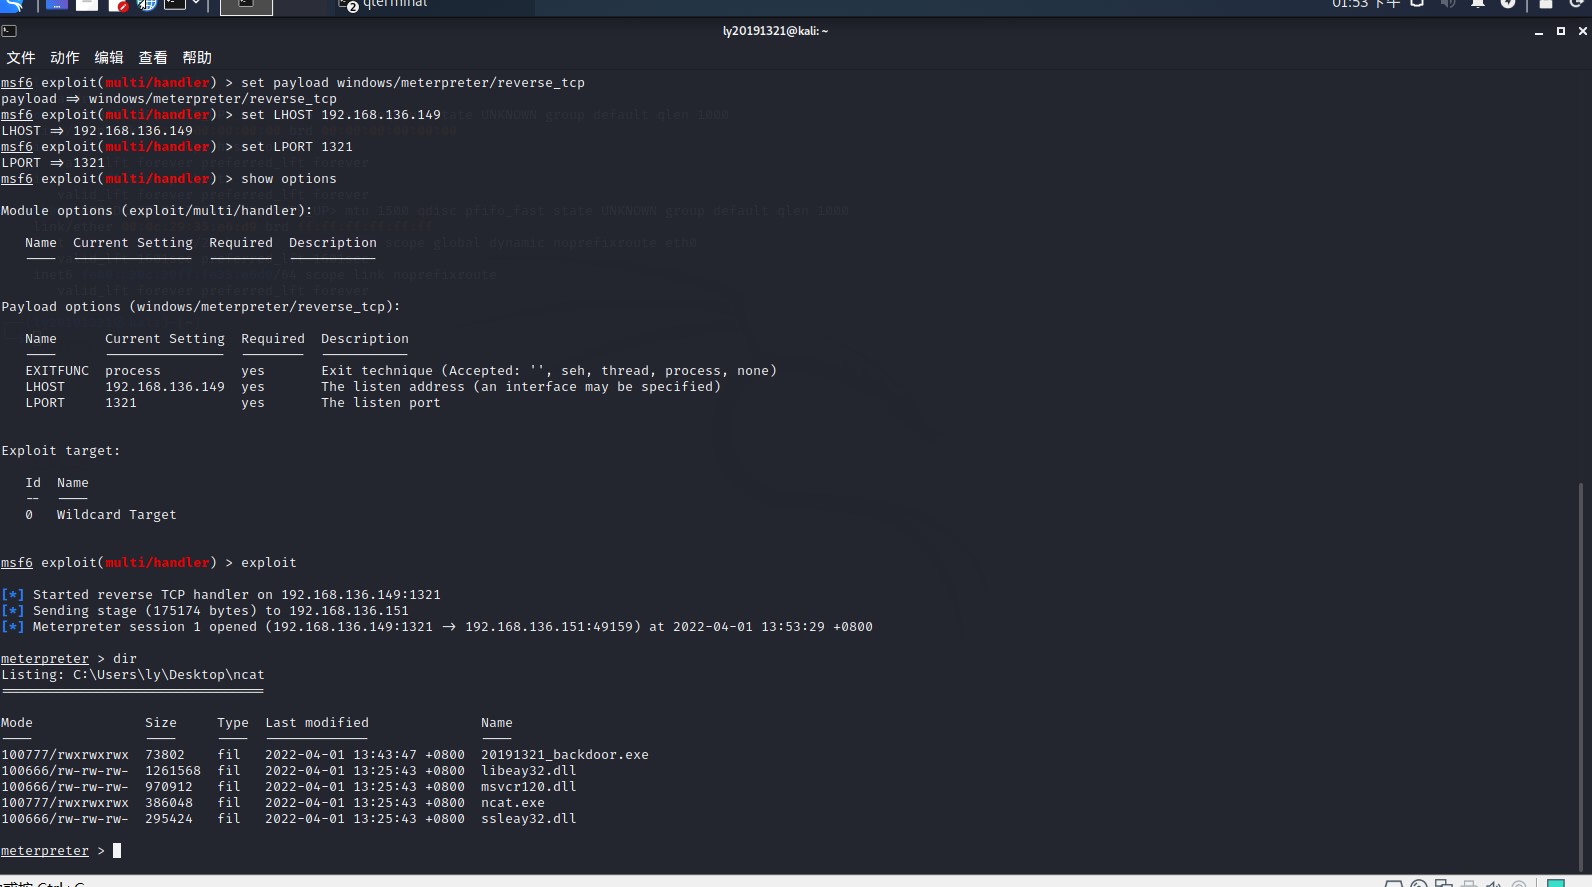Click the 'Wildcard Target' entry
This screenshot has height=887, width=1592.
(x=117, y=515)
